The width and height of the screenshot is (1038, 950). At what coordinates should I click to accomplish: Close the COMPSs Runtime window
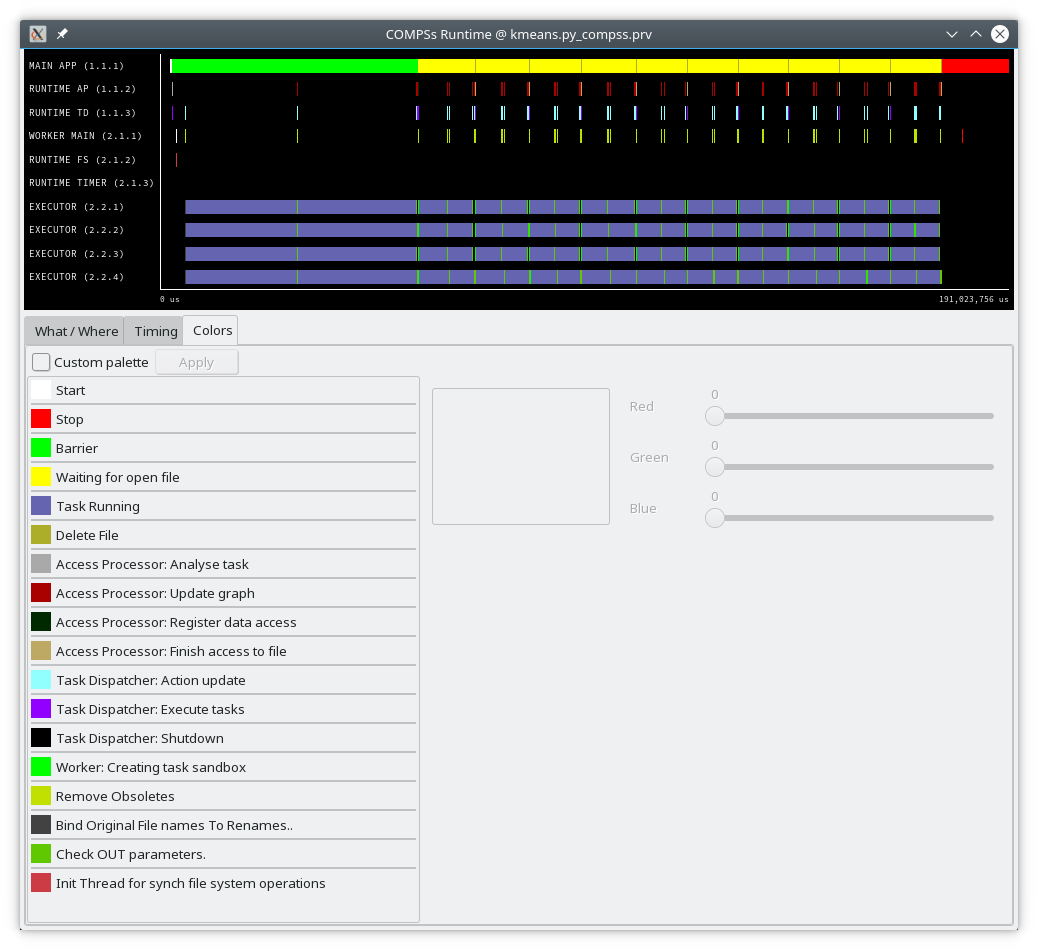pos(1000,34)
